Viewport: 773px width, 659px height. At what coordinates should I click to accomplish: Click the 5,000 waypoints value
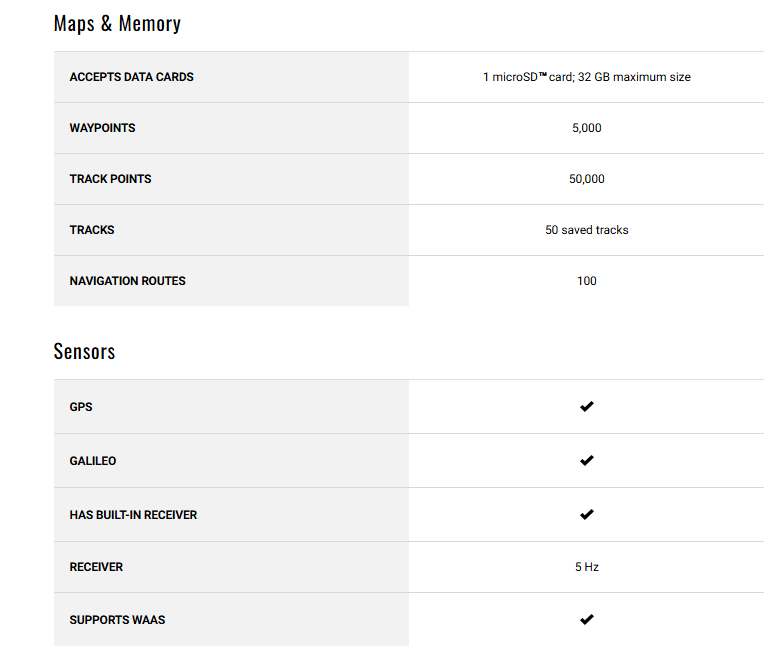[587, 128]
